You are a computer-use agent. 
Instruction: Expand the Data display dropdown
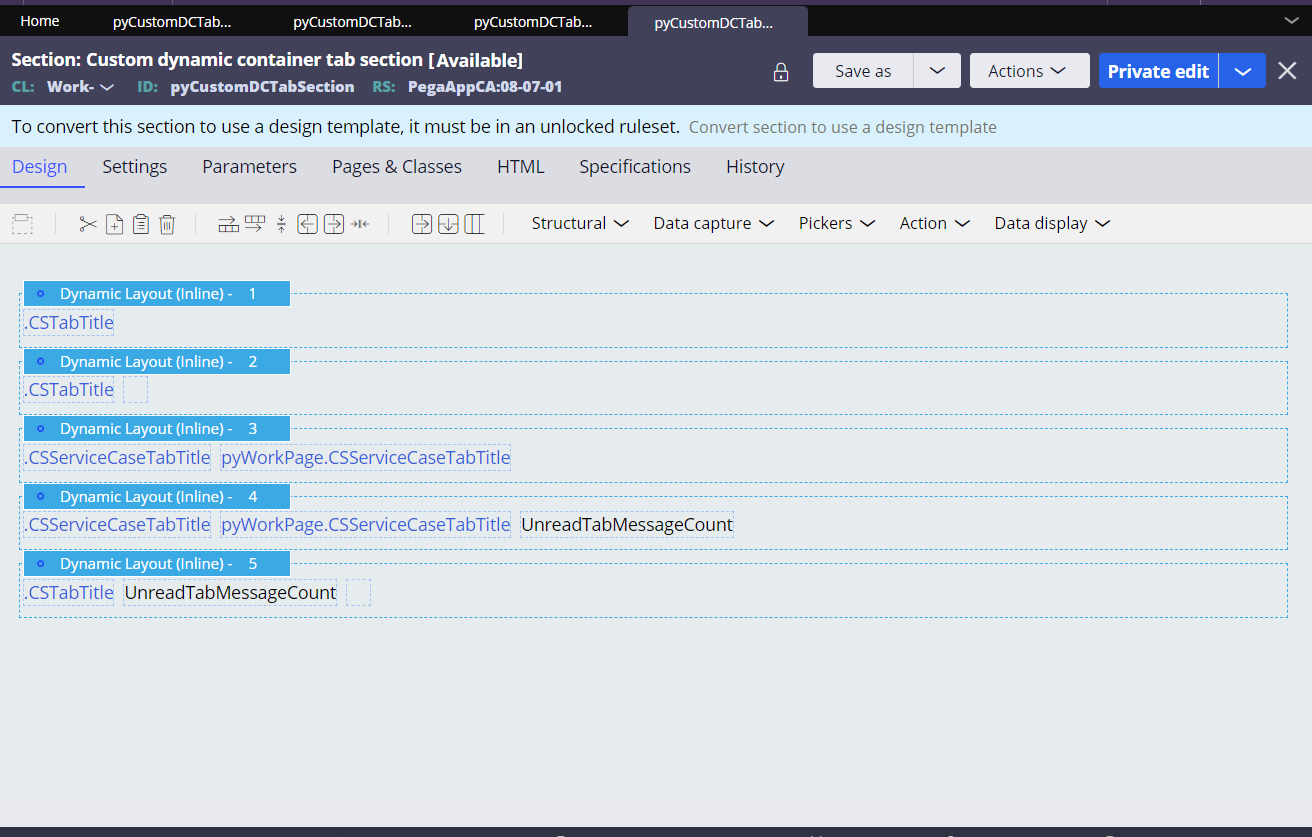pos(1052,223)
